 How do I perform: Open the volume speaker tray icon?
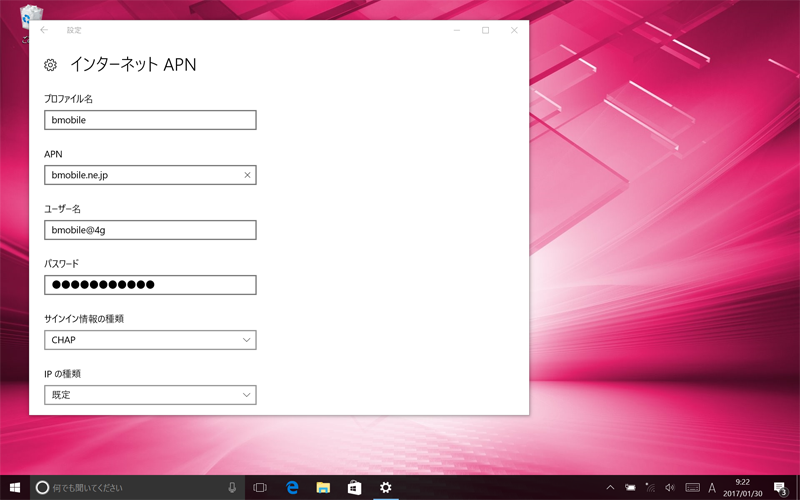pyautogui.click(x=670, y=488)
